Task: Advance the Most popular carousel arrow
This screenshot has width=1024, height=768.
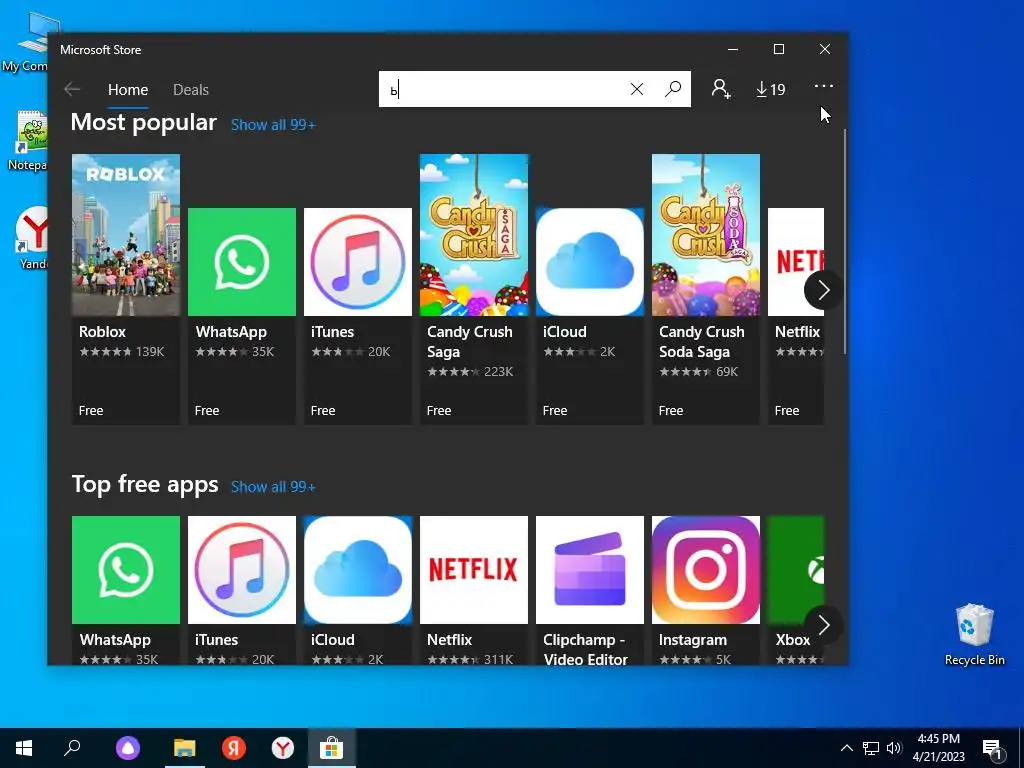Action: click(x=823, y=290)
